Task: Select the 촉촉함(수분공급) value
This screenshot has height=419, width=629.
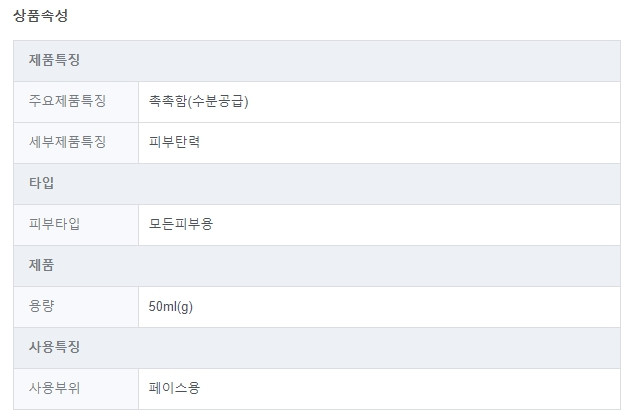Action: [x=198, y=101]
